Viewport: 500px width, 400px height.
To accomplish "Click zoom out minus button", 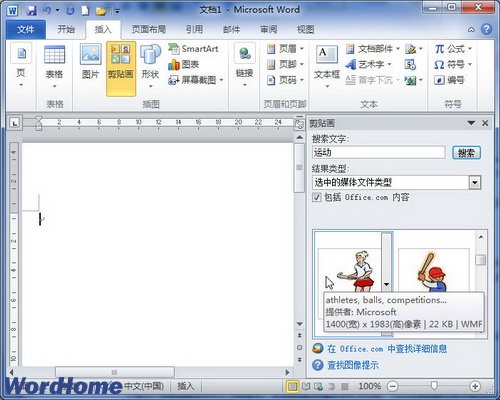I will click(x=393, y=386).
